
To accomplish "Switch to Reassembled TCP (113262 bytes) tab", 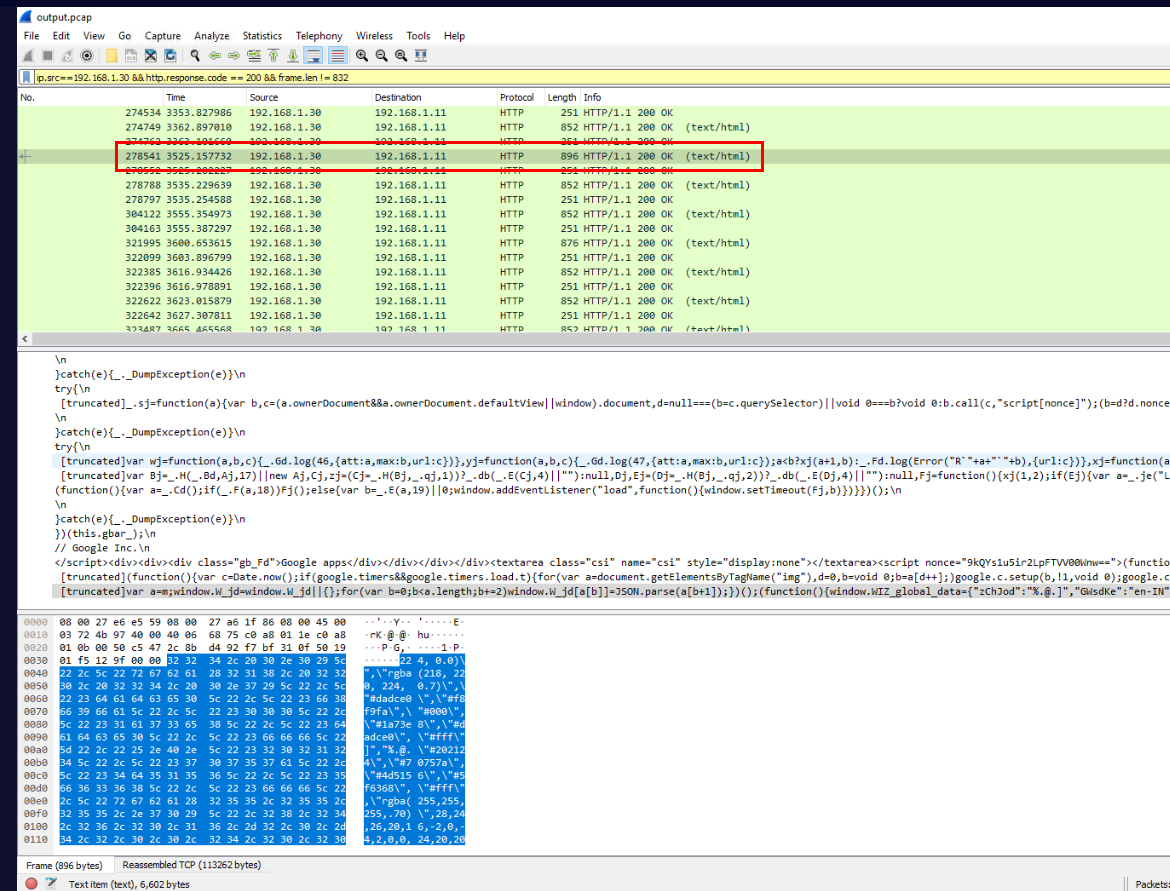I will [192, 865].
